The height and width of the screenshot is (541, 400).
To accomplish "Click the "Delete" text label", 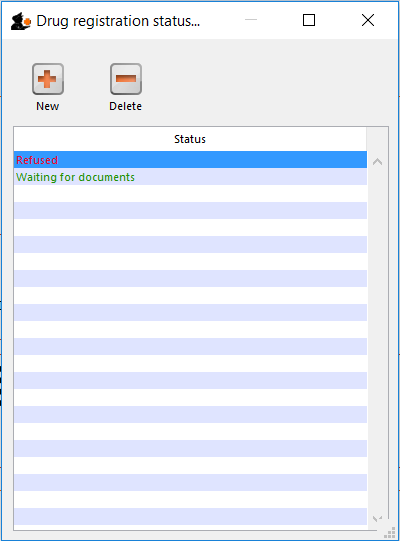I will (x=126, y=106).
